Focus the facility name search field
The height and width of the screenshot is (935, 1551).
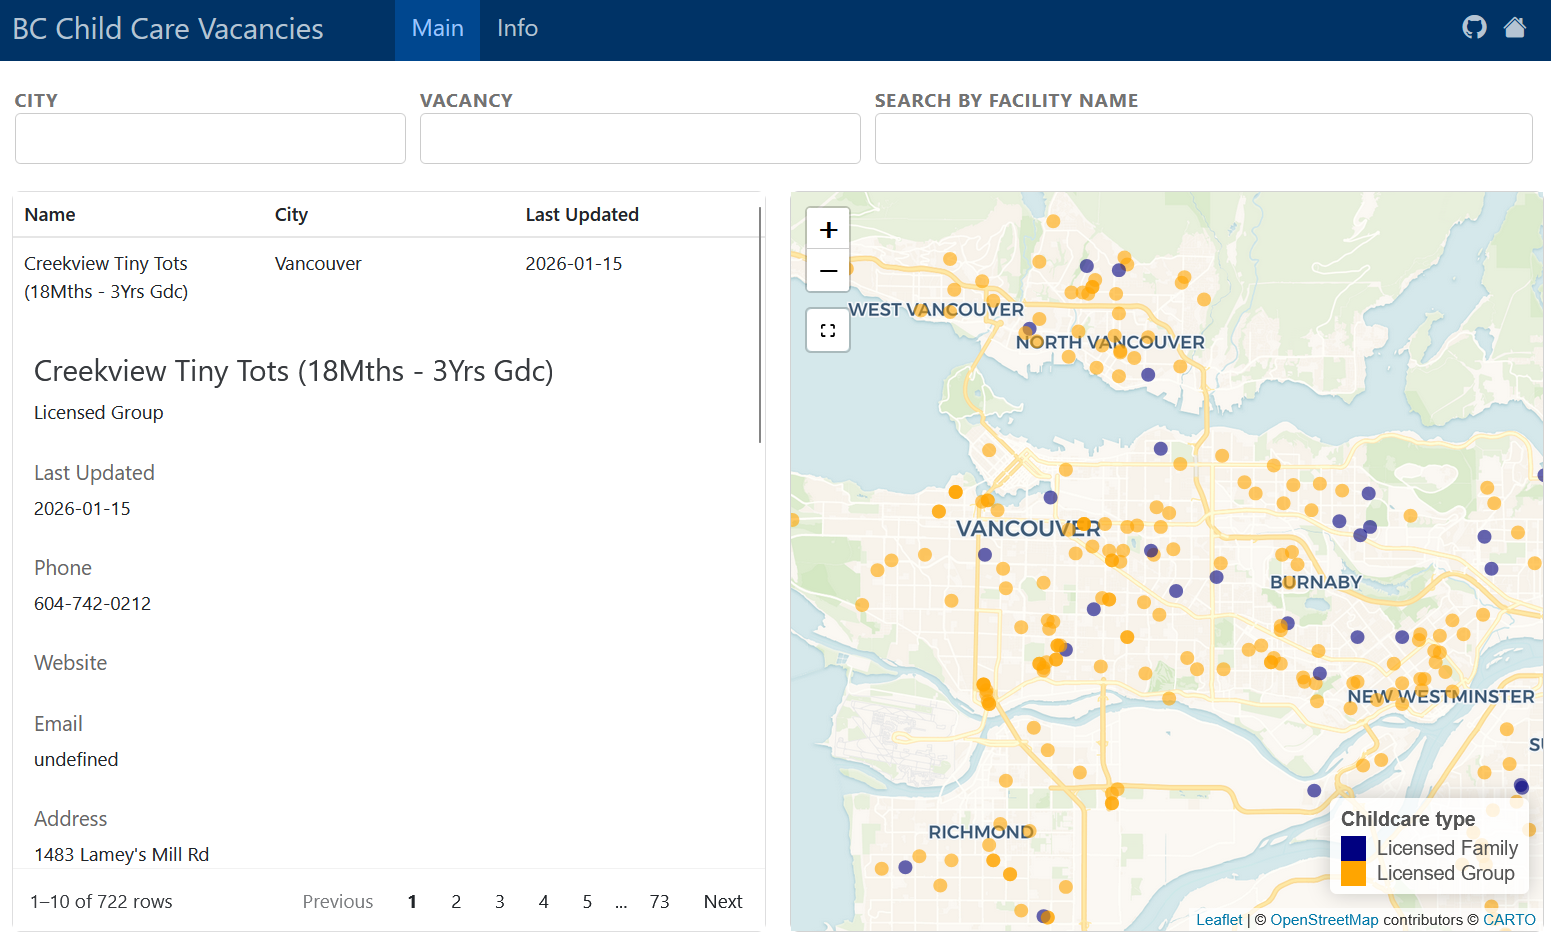1203,138
